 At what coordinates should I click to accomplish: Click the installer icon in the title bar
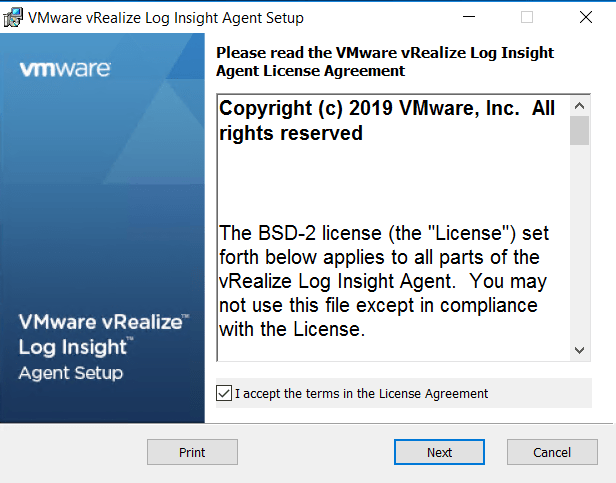pos(13,17)
